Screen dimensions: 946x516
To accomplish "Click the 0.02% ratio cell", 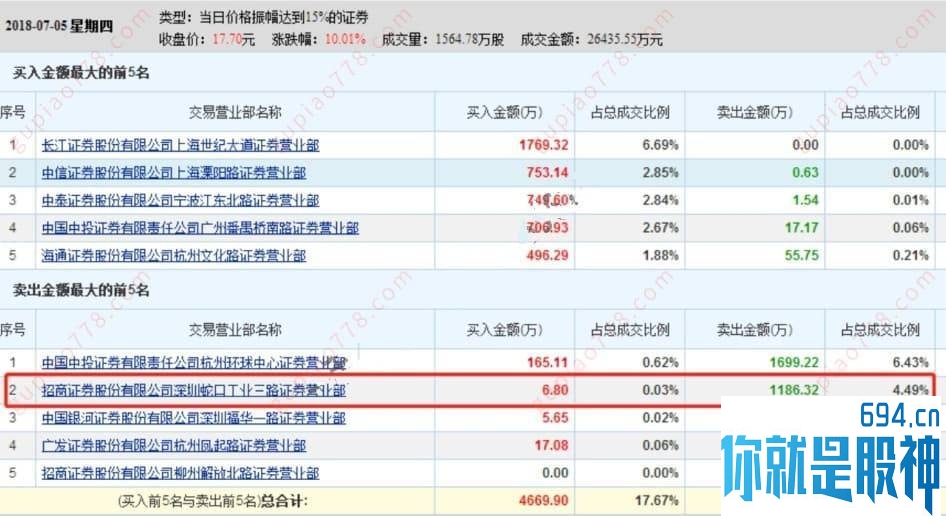I will point(660,418).
